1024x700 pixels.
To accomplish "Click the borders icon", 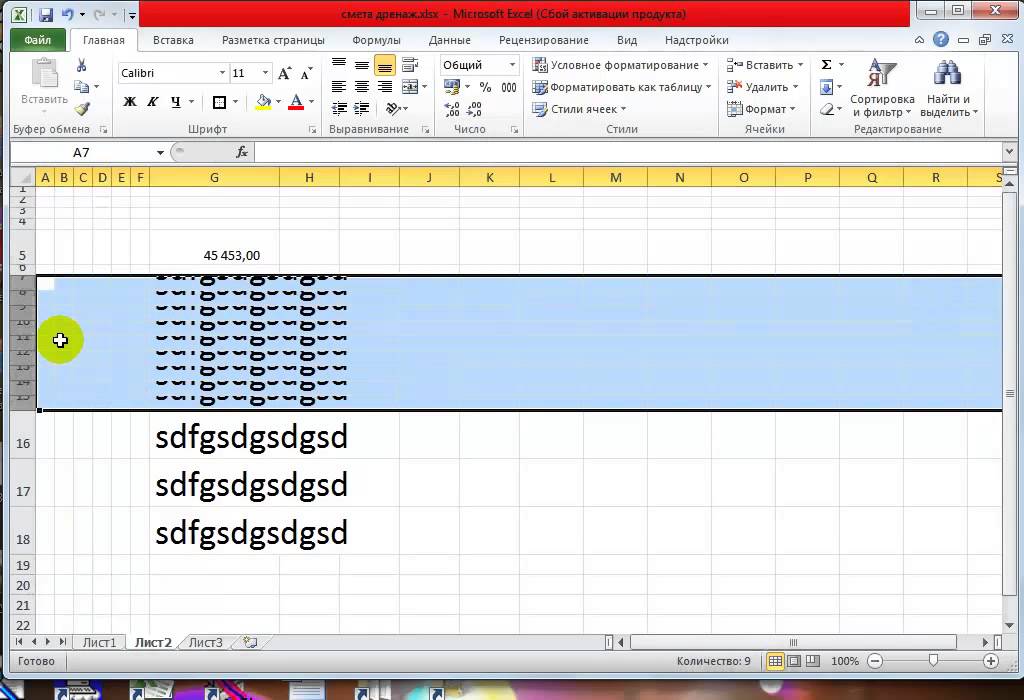I will point(219,102).
